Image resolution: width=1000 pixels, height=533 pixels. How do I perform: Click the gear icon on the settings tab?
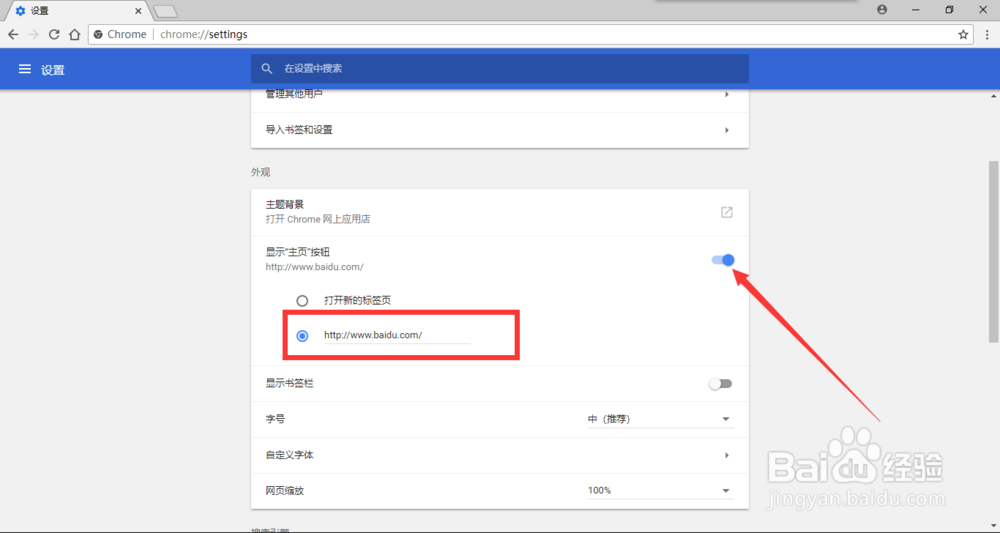tap(20, 11)
